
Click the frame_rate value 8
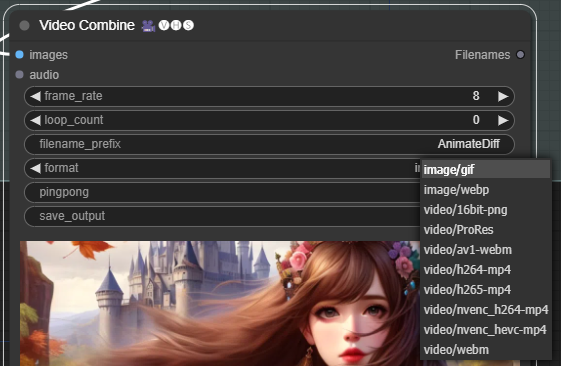[x=476, y=96]
